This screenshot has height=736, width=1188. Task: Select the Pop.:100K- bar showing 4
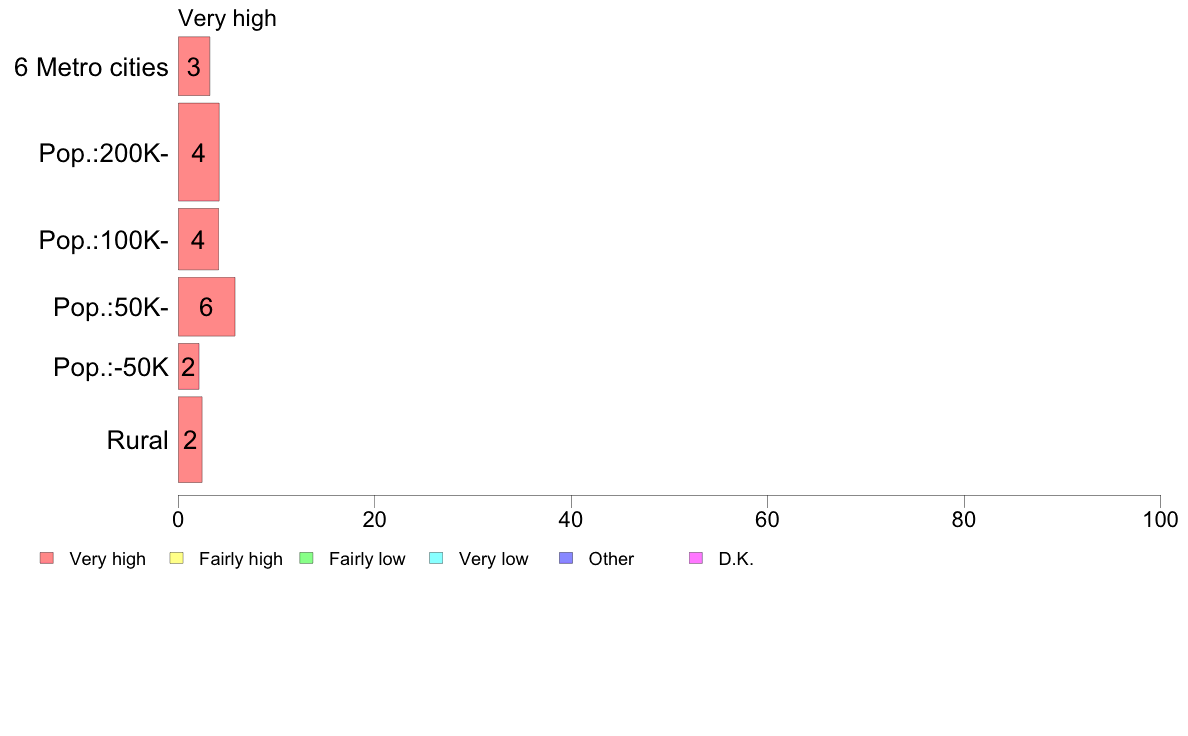[x=199, y=239]
